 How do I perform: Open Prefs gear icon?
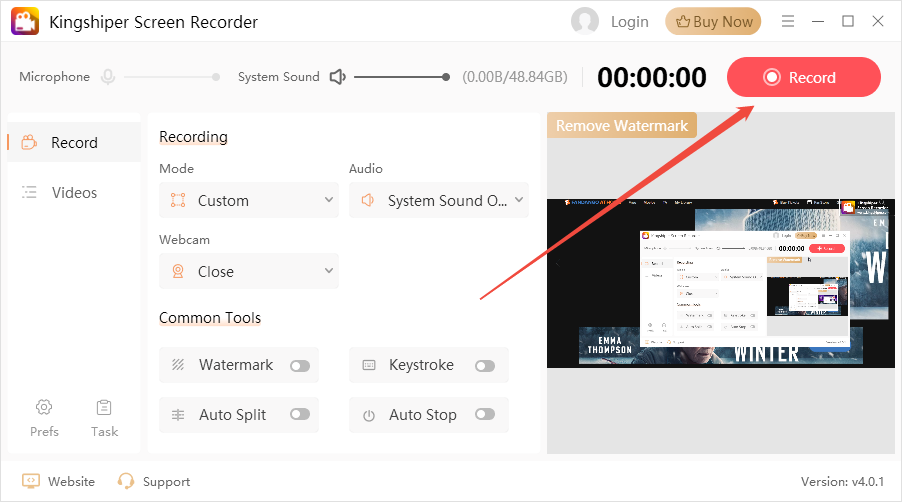click(x=44, y=407)
